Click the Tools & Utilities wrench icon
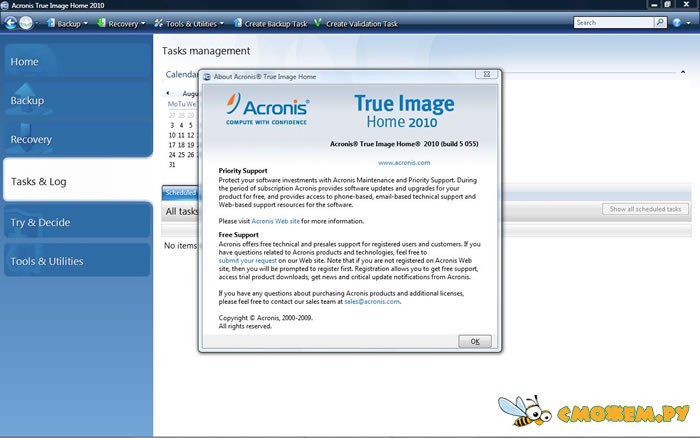The image size is (700, 438). tap(158, 23)
